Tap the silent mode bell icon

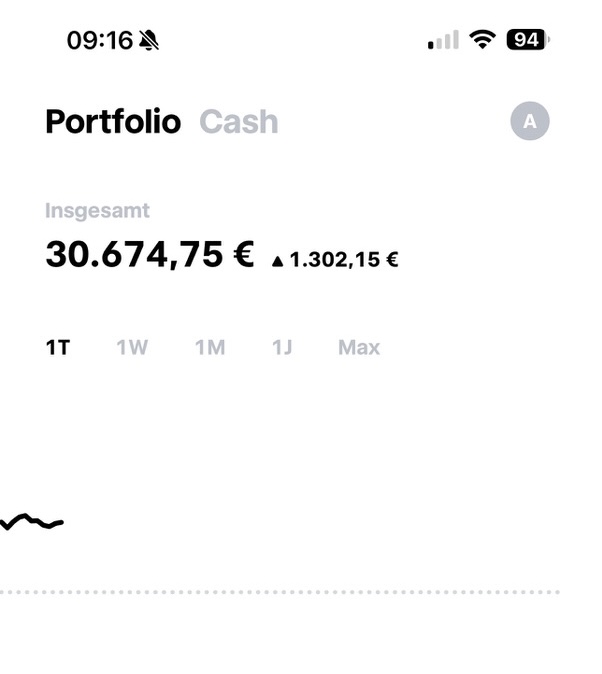tap(150, 40)
